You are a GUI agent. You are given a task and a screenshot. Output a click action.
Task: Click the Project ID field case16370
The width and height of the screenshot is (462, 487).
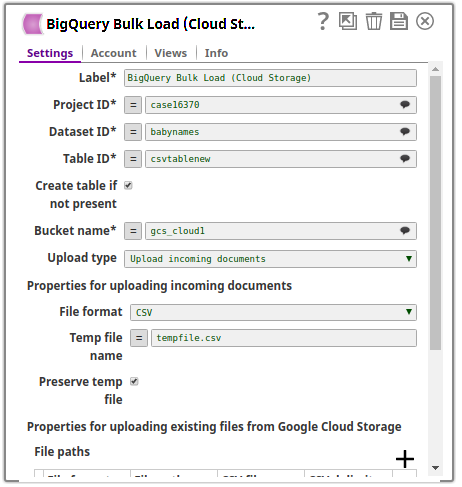281,105
